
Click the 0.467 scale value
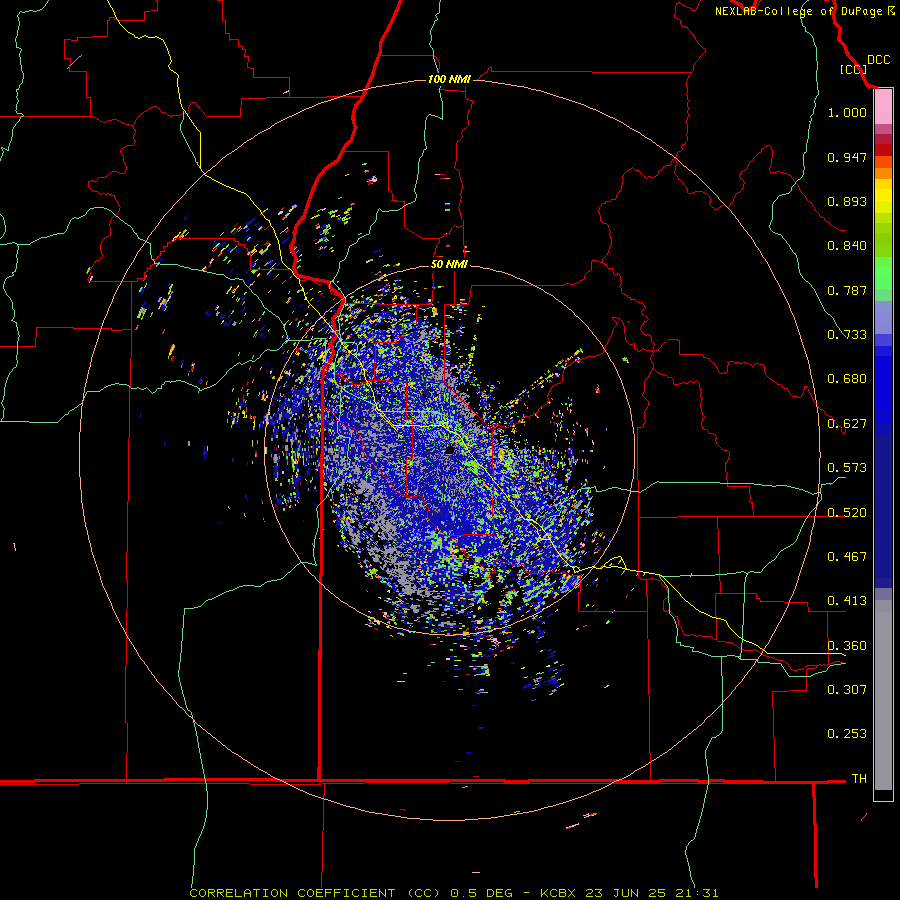coord(847,557)
